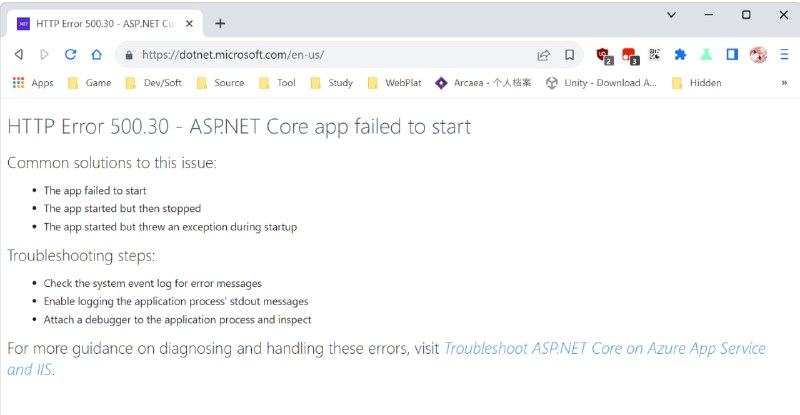800x415 pixels.
Task: Show more bookmarks with the double chevron
Action: (x=784, y=83)
